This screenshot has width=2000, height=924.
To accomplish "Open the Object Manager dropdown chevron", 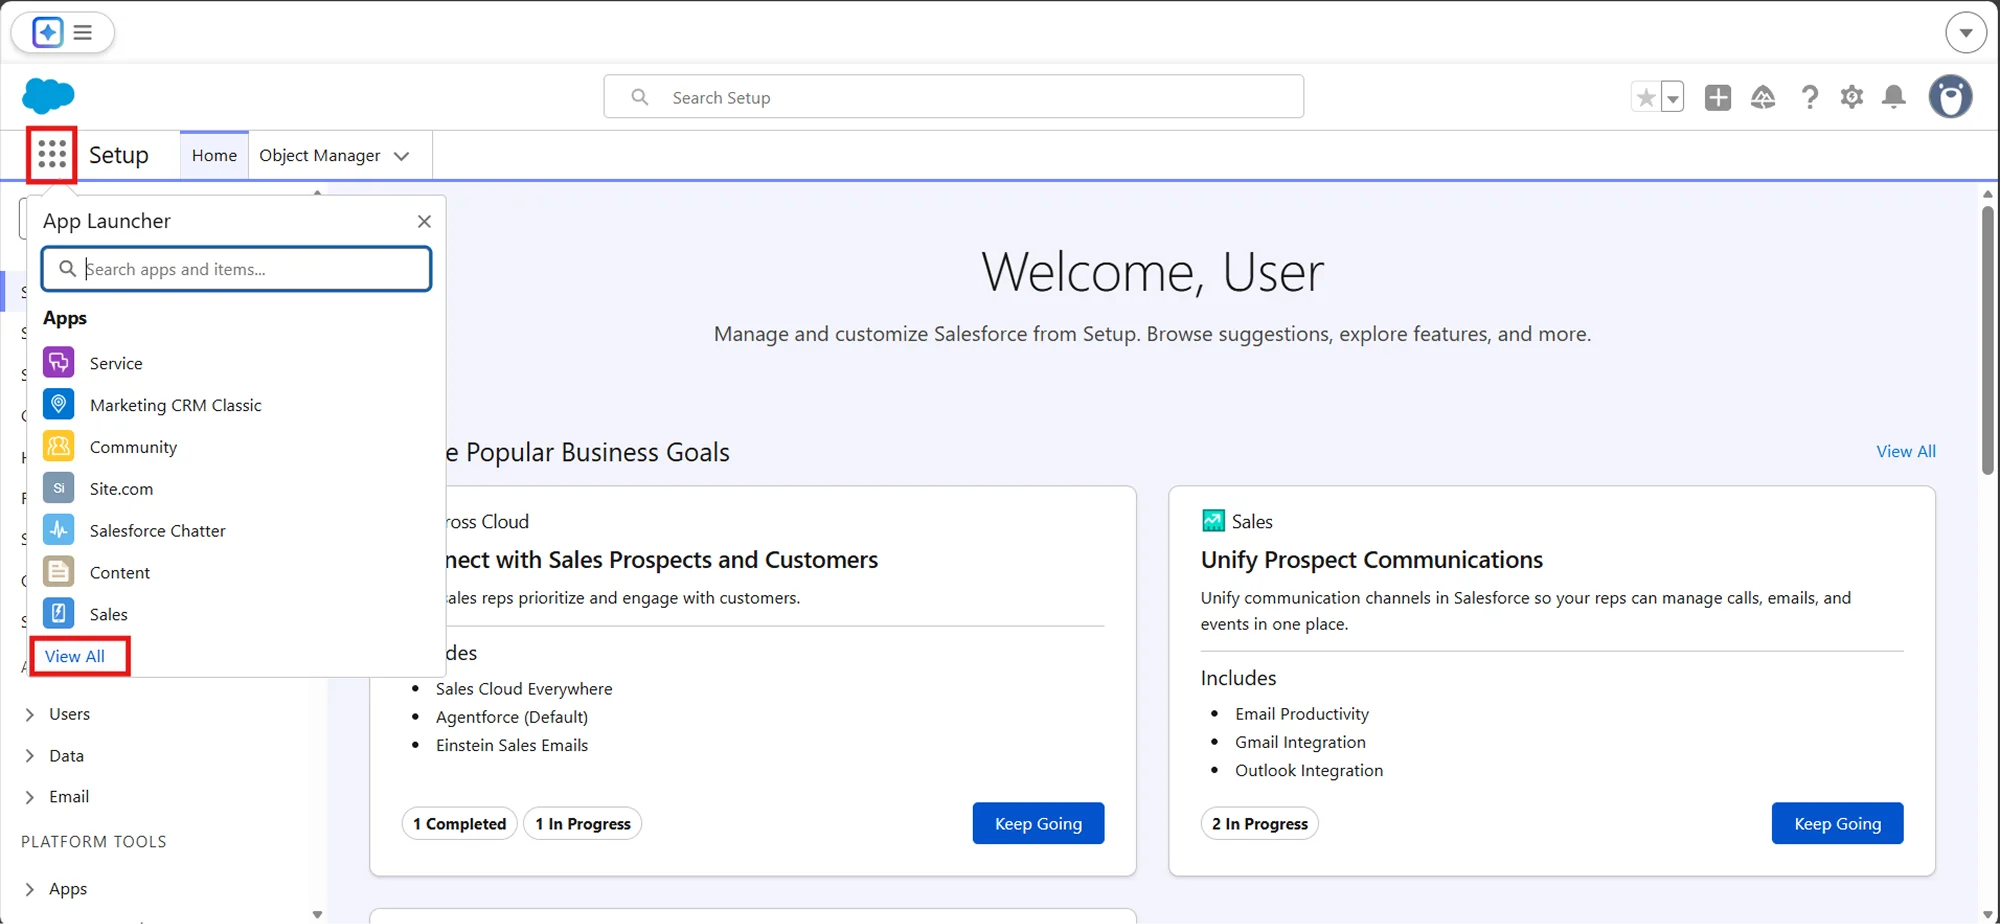I will pos(402,155).
